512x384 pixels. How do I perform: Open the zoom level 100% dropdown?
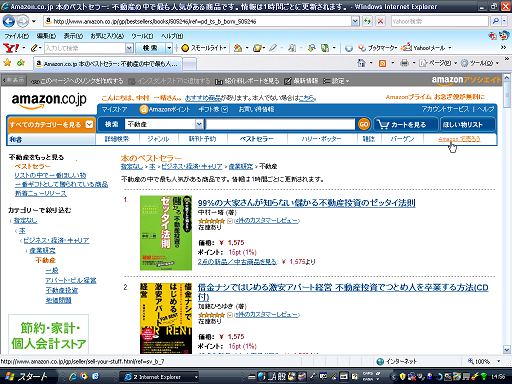tap(499, 361)
